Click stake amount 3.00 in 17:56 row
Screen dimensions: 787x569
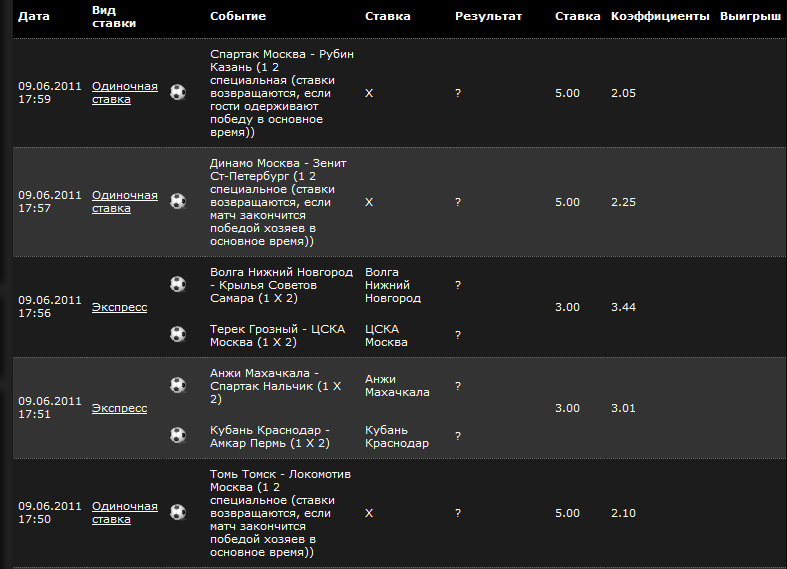coord(567,307)
